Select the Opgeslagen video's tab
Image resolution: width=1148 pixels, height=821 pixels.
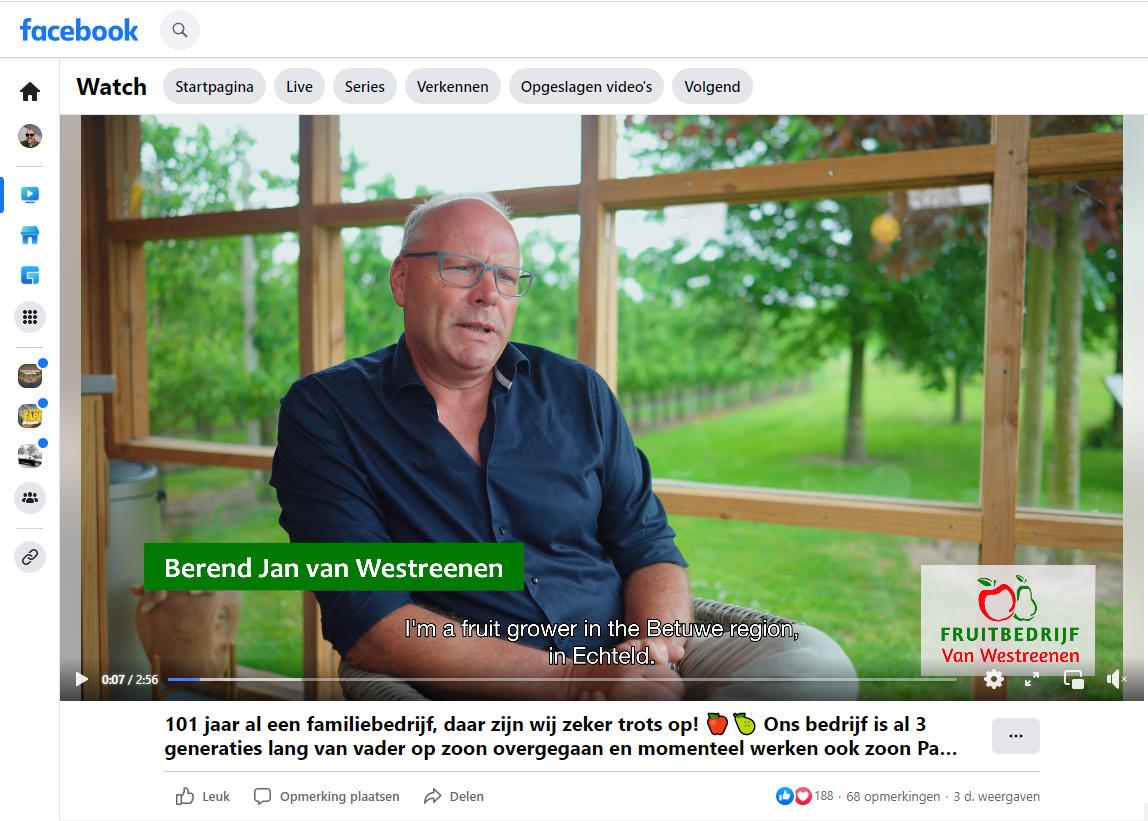[x=586, y=86]
